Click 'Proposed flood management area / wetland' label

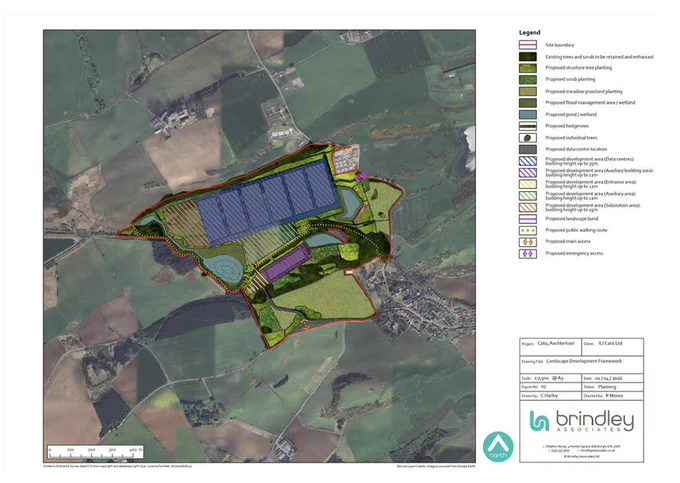590,103
